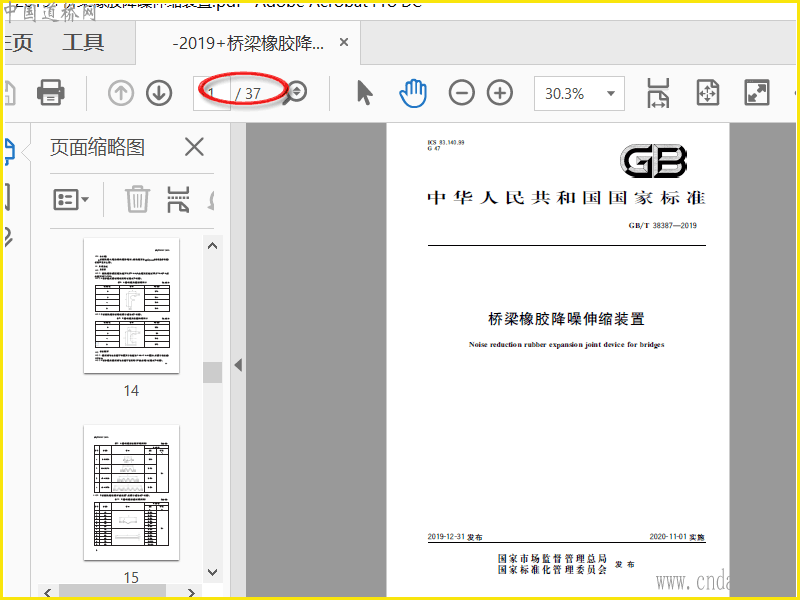The width and height of the screenshot is (800, 600).
Task: Open the 工具 tab
Action: click(83, 42)
